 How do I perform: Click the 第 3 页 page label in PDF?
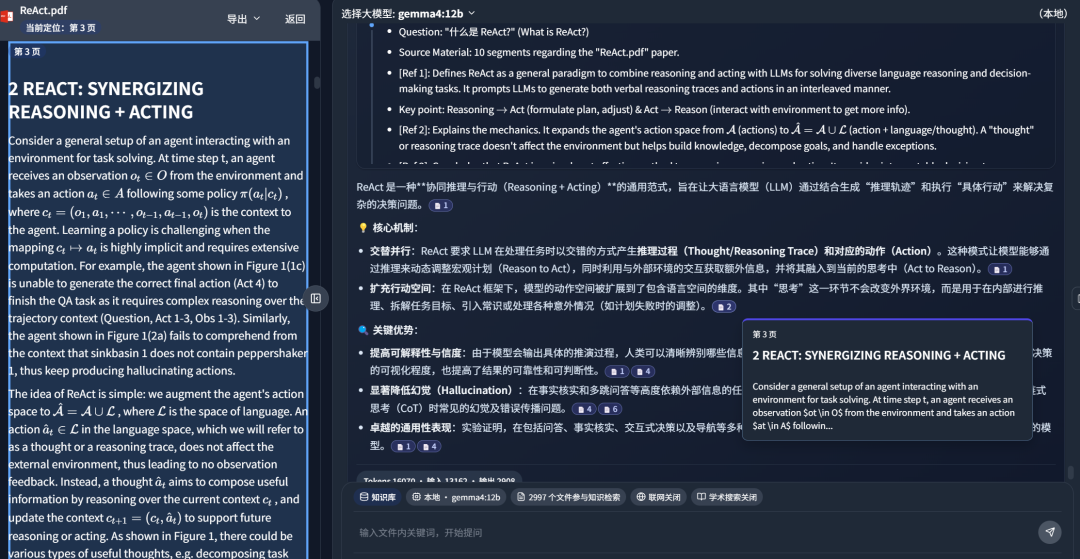(x=28, y=52)
